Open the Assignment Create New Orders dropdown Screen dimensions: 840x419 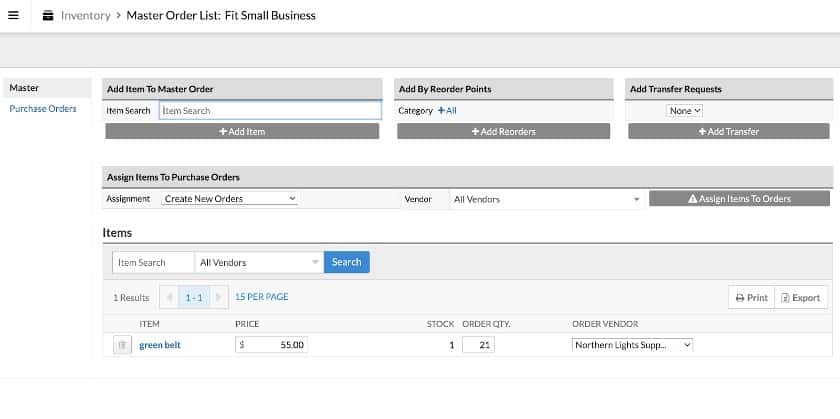pos(229,199)
